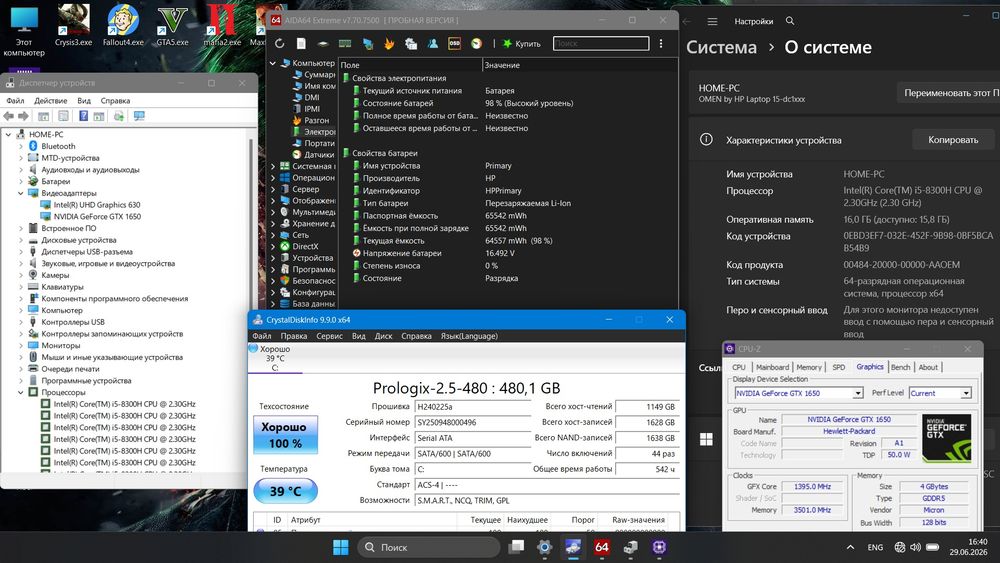
Task: Open CPU-Z Perf Level dropdown
Action: 966,393
